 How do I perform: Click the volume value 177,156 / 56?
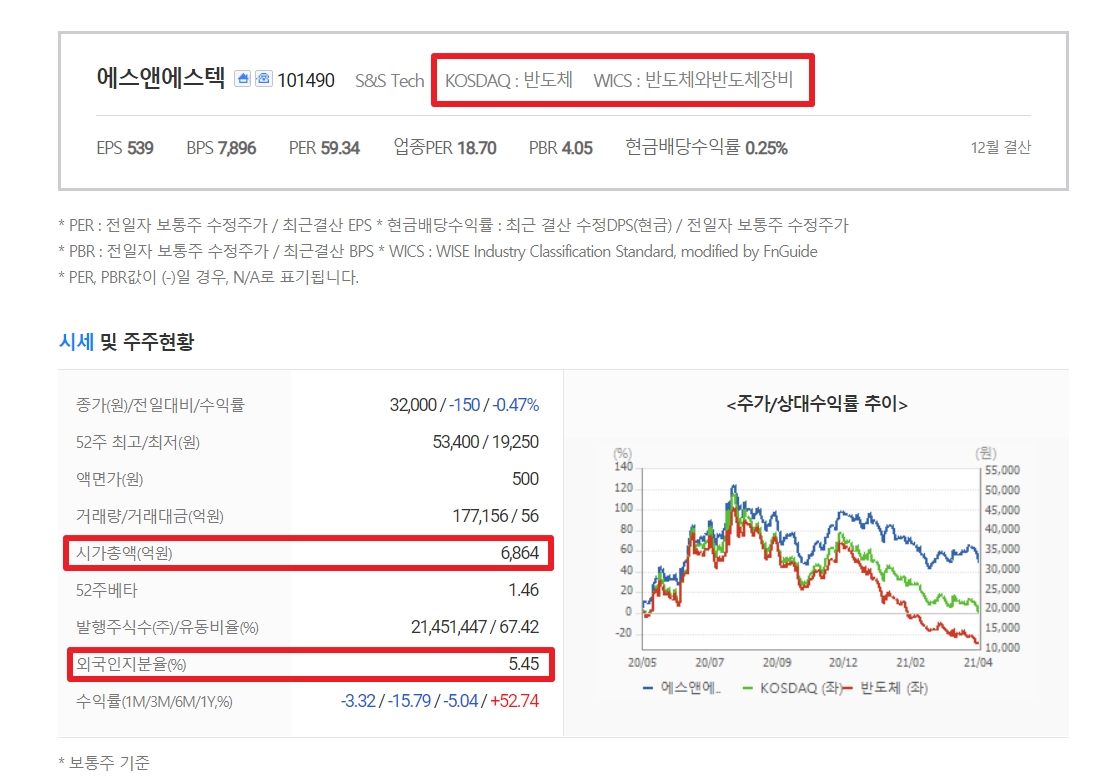coord(496,516)
